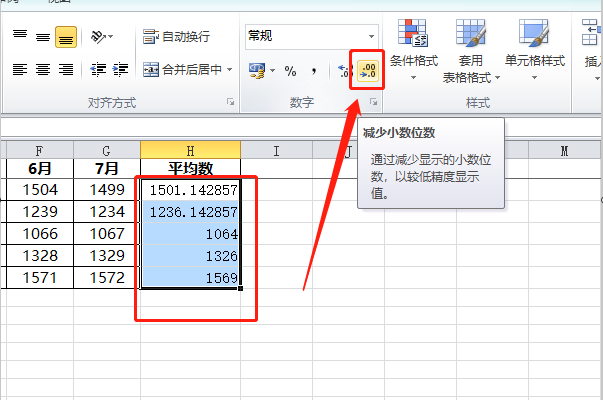Align text to the right
This screenshot has height=400, width=603.
tap(66, 70)
